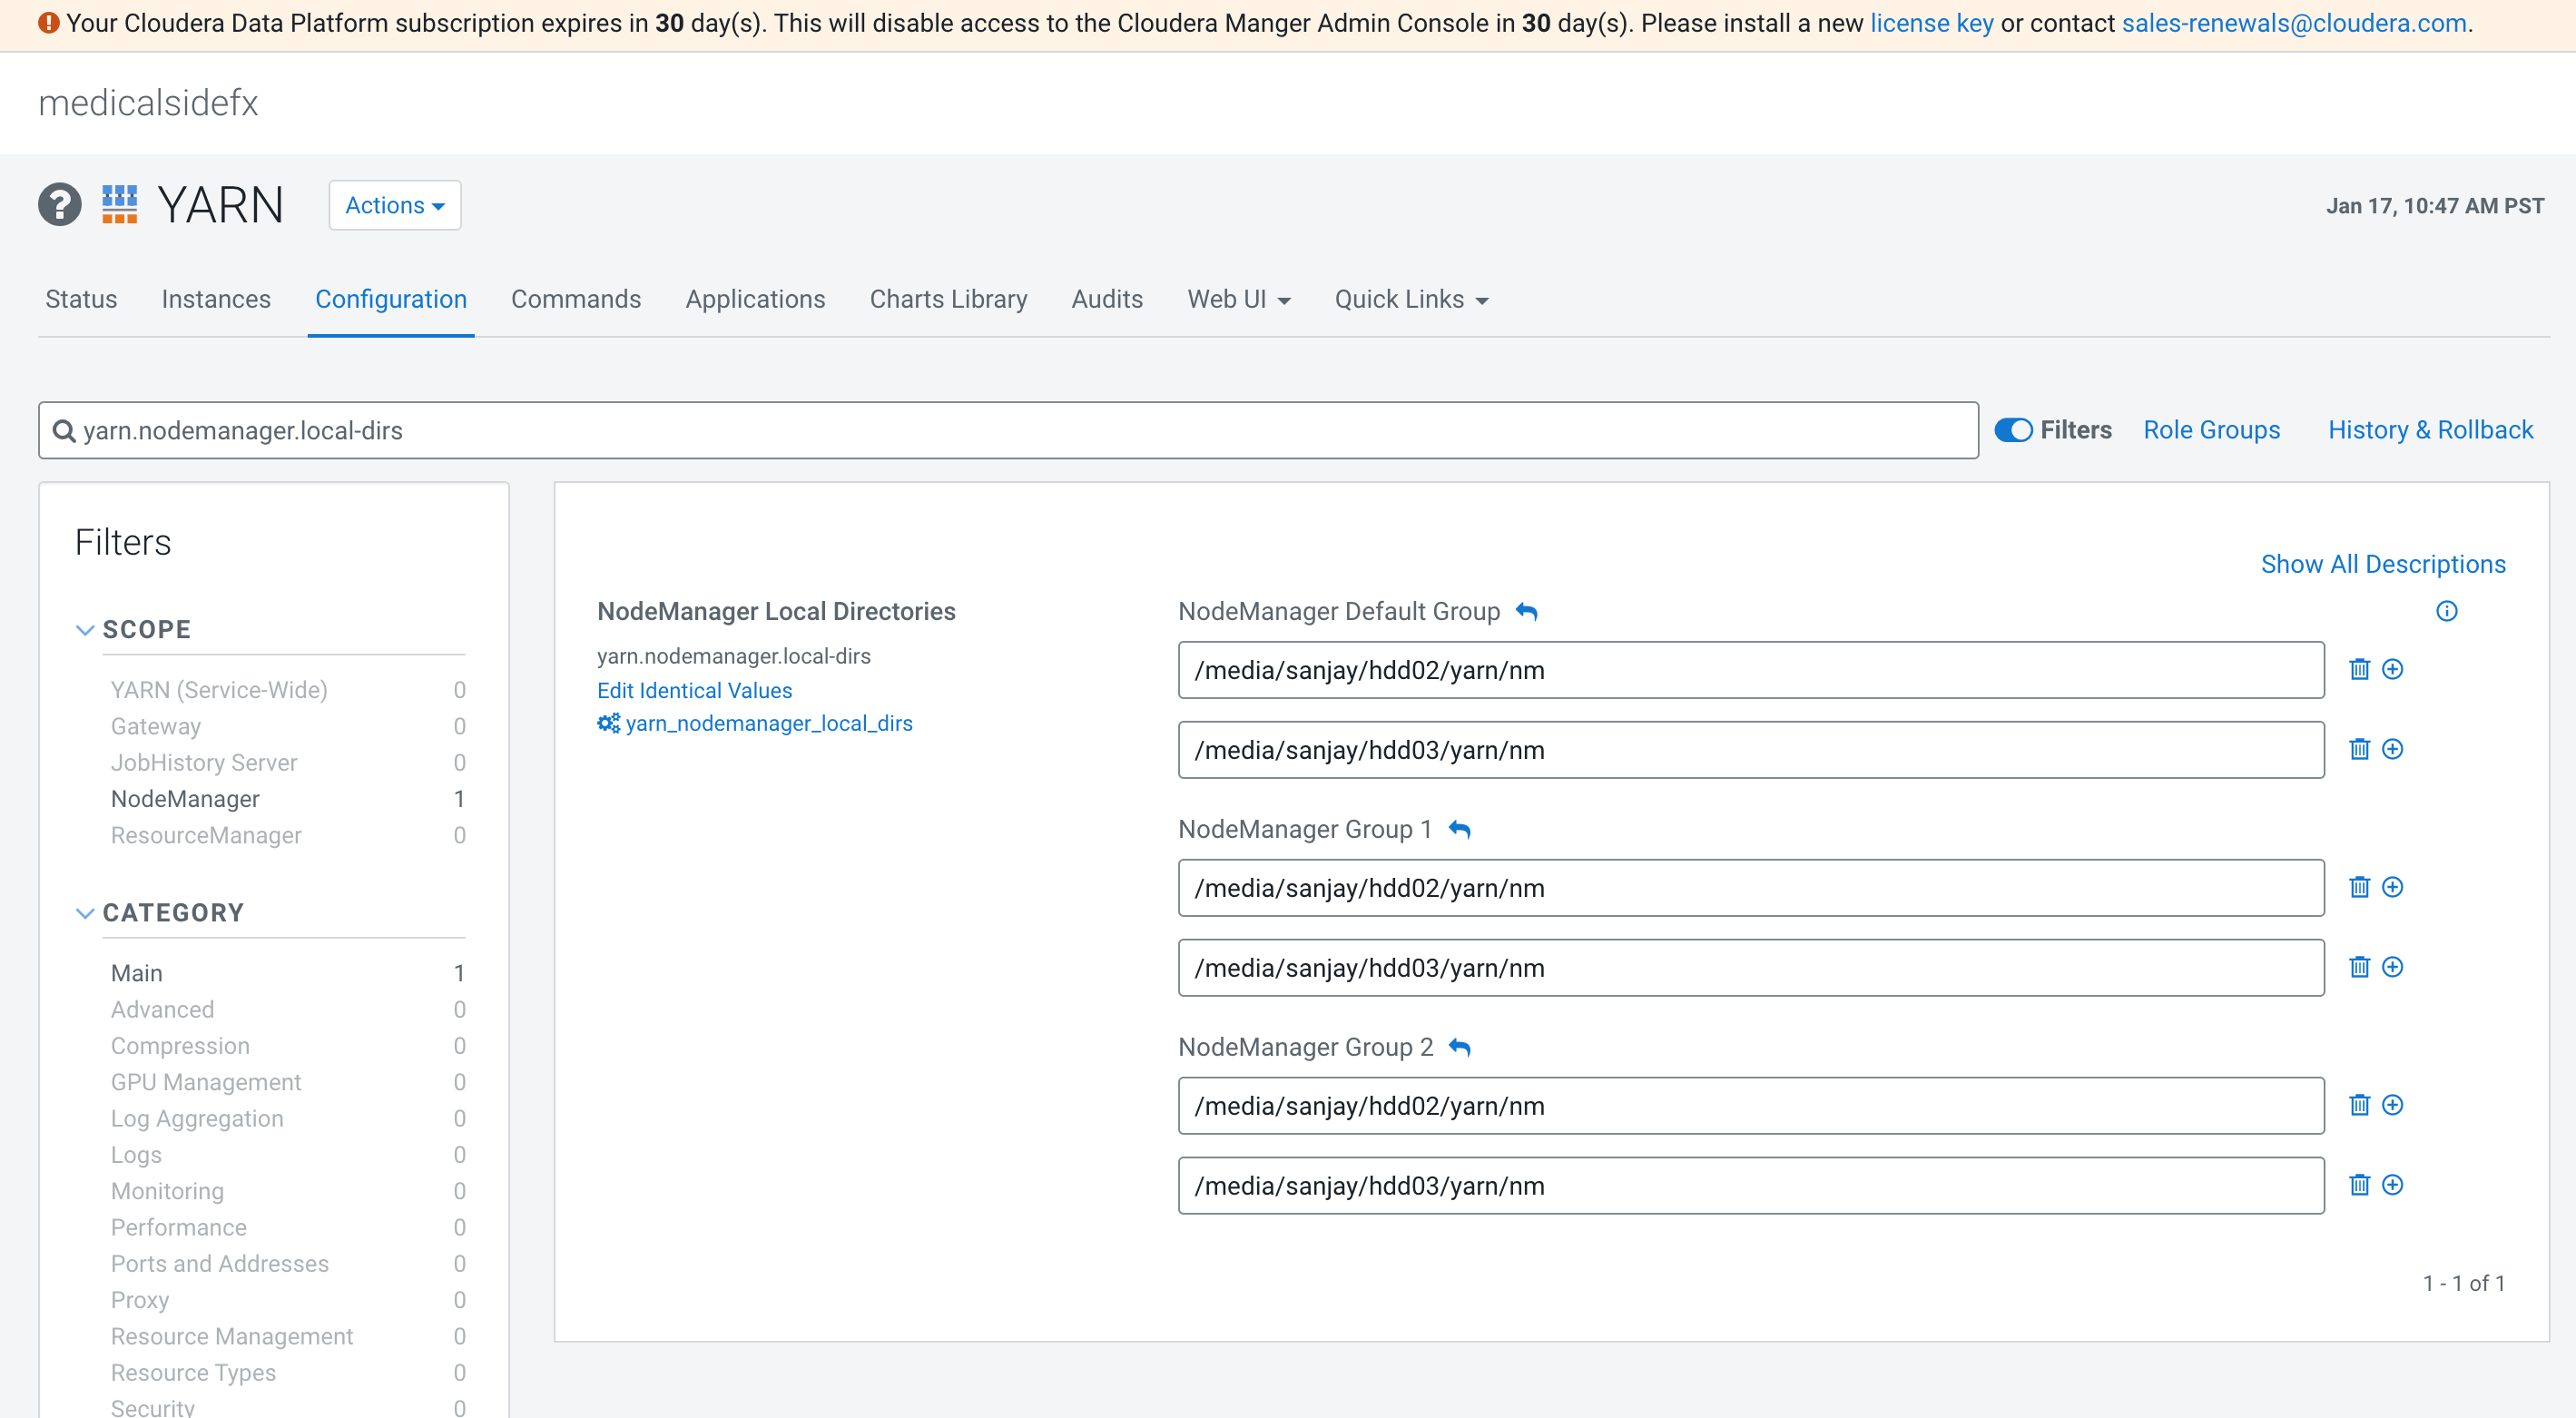Click the gear icon beside yarn_nodemanager_local_dirs
This screenshot has width=2576, height=1418.
coord(608,723)
